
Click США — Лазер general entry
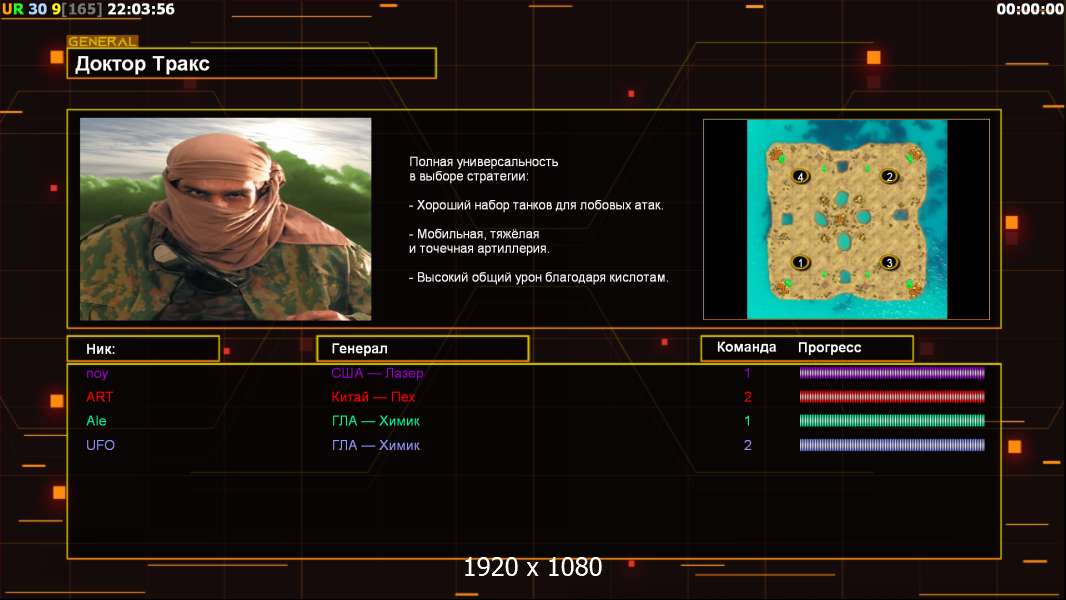pos(377,373)
